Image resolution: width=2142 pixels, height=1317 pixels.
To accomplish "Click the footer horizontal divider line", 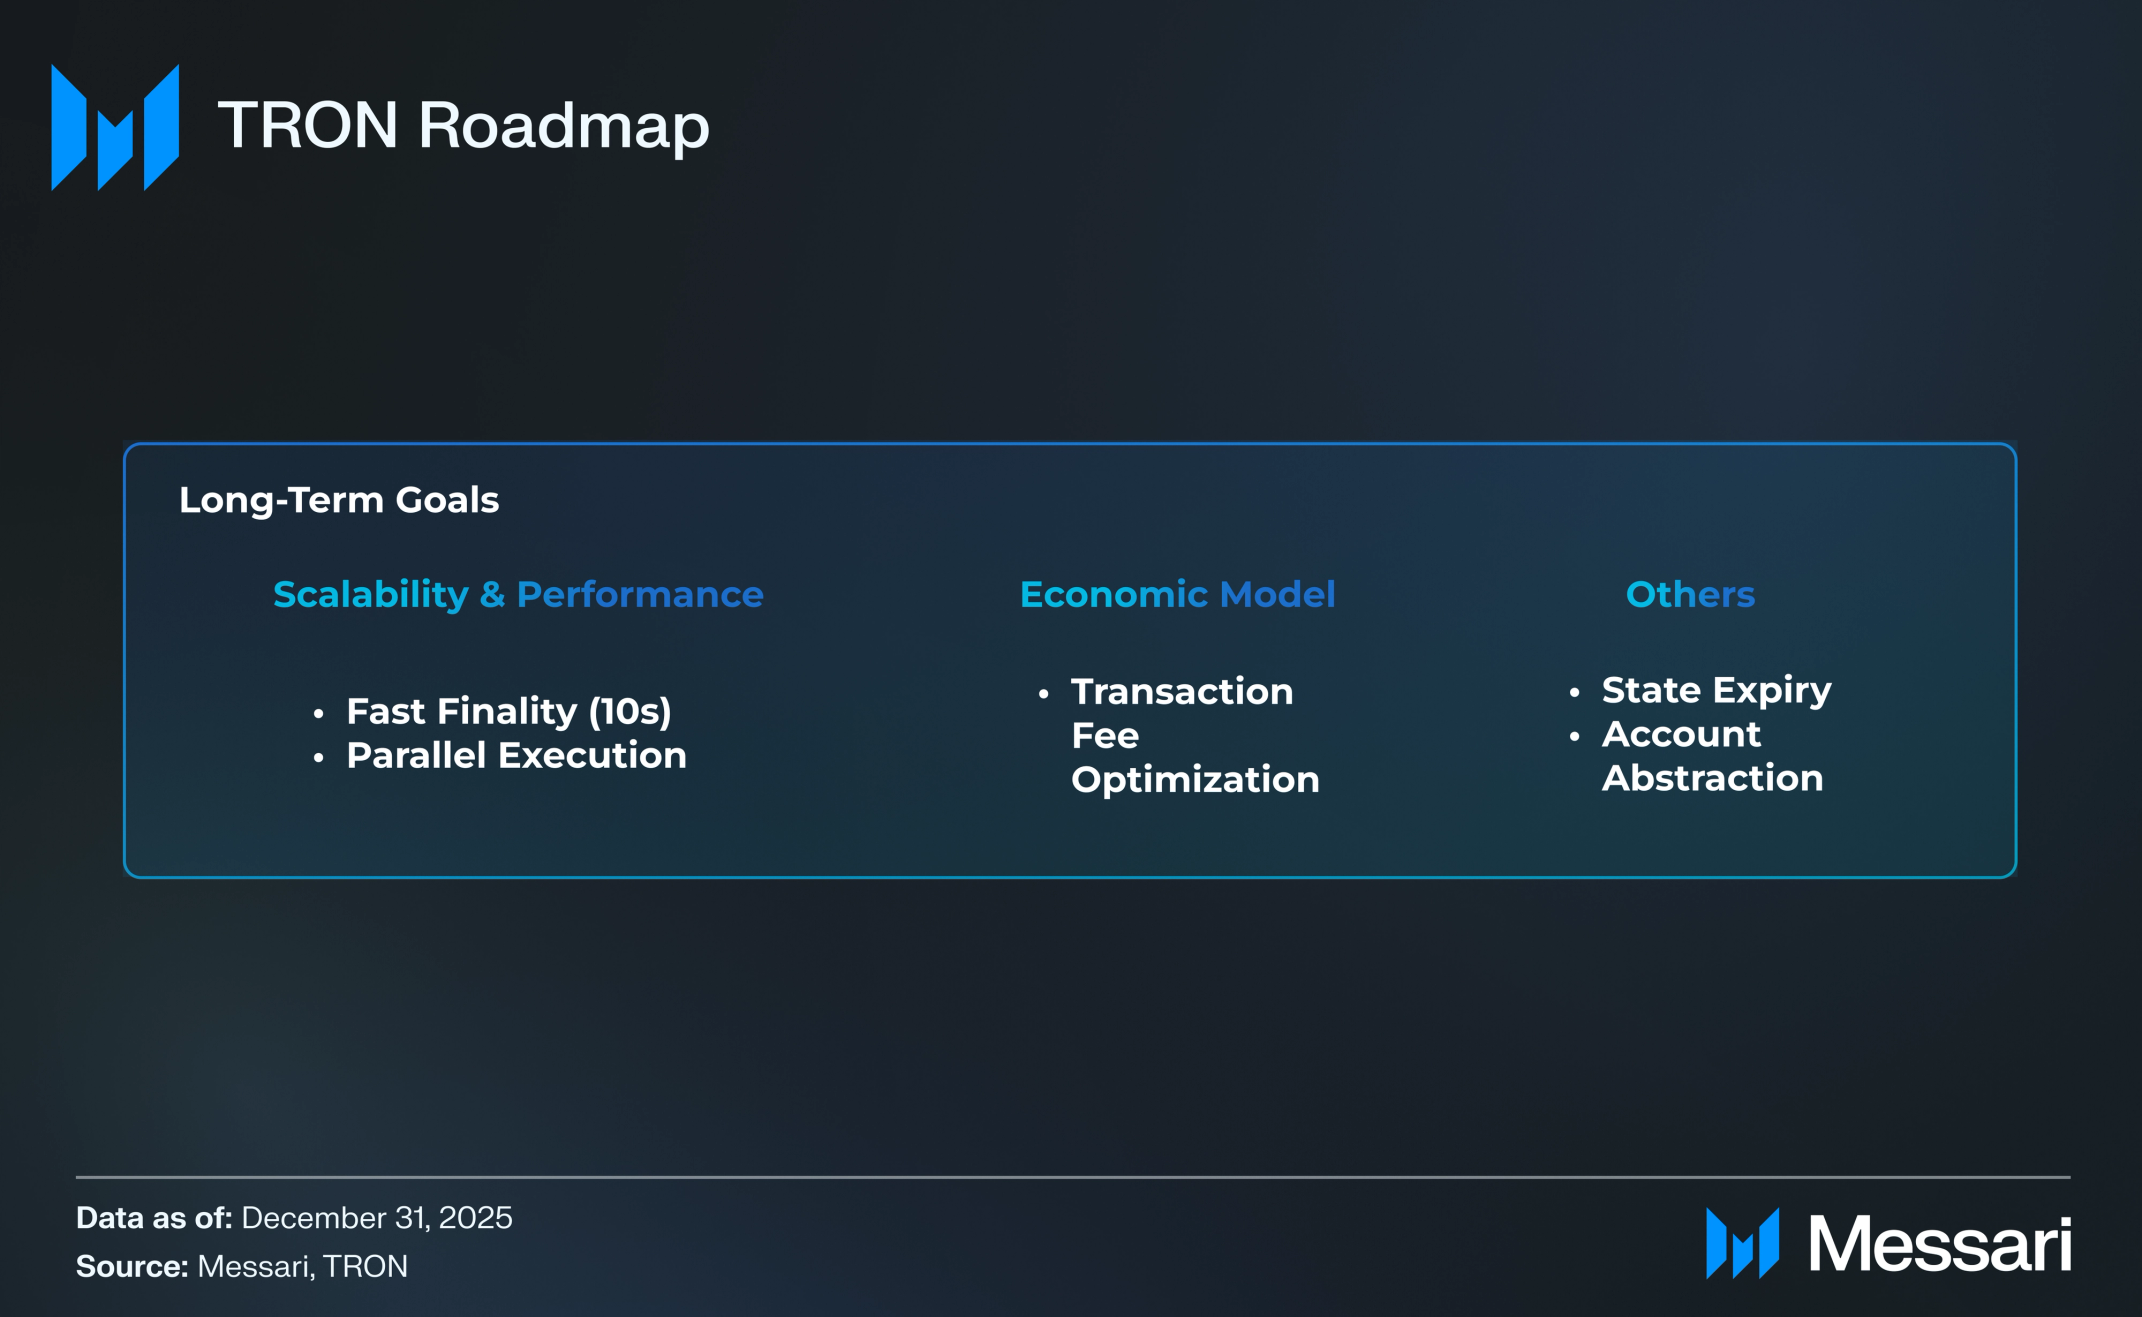I will pyautogui.click(x=1072, y=1177).
